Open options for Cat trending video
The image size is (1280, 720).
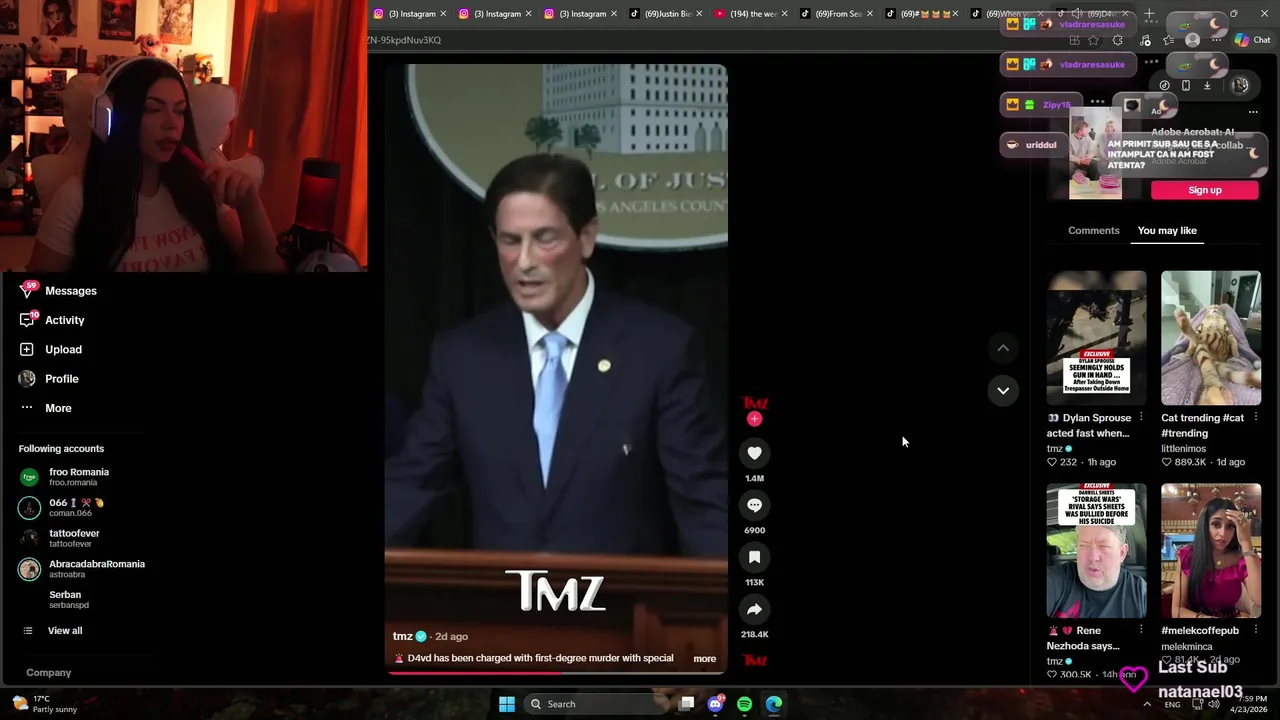click(x=1255, y=418)
